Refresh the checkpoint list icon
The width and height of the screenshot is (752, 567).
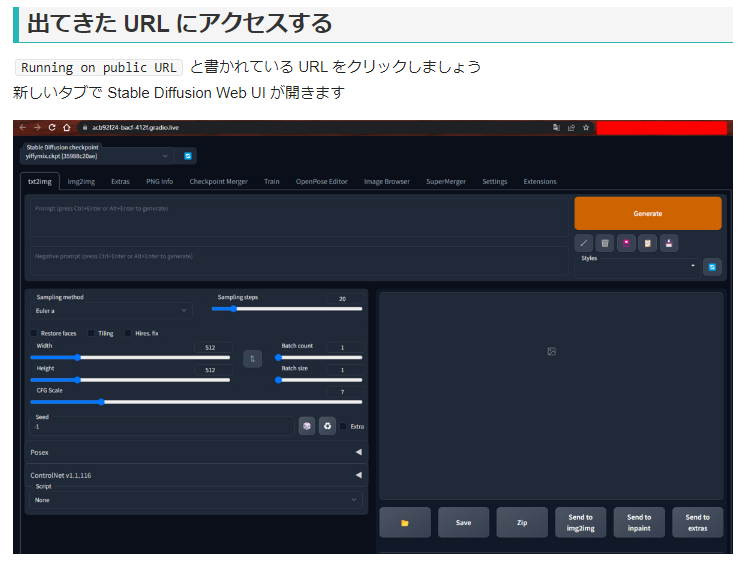click(188, 156)
